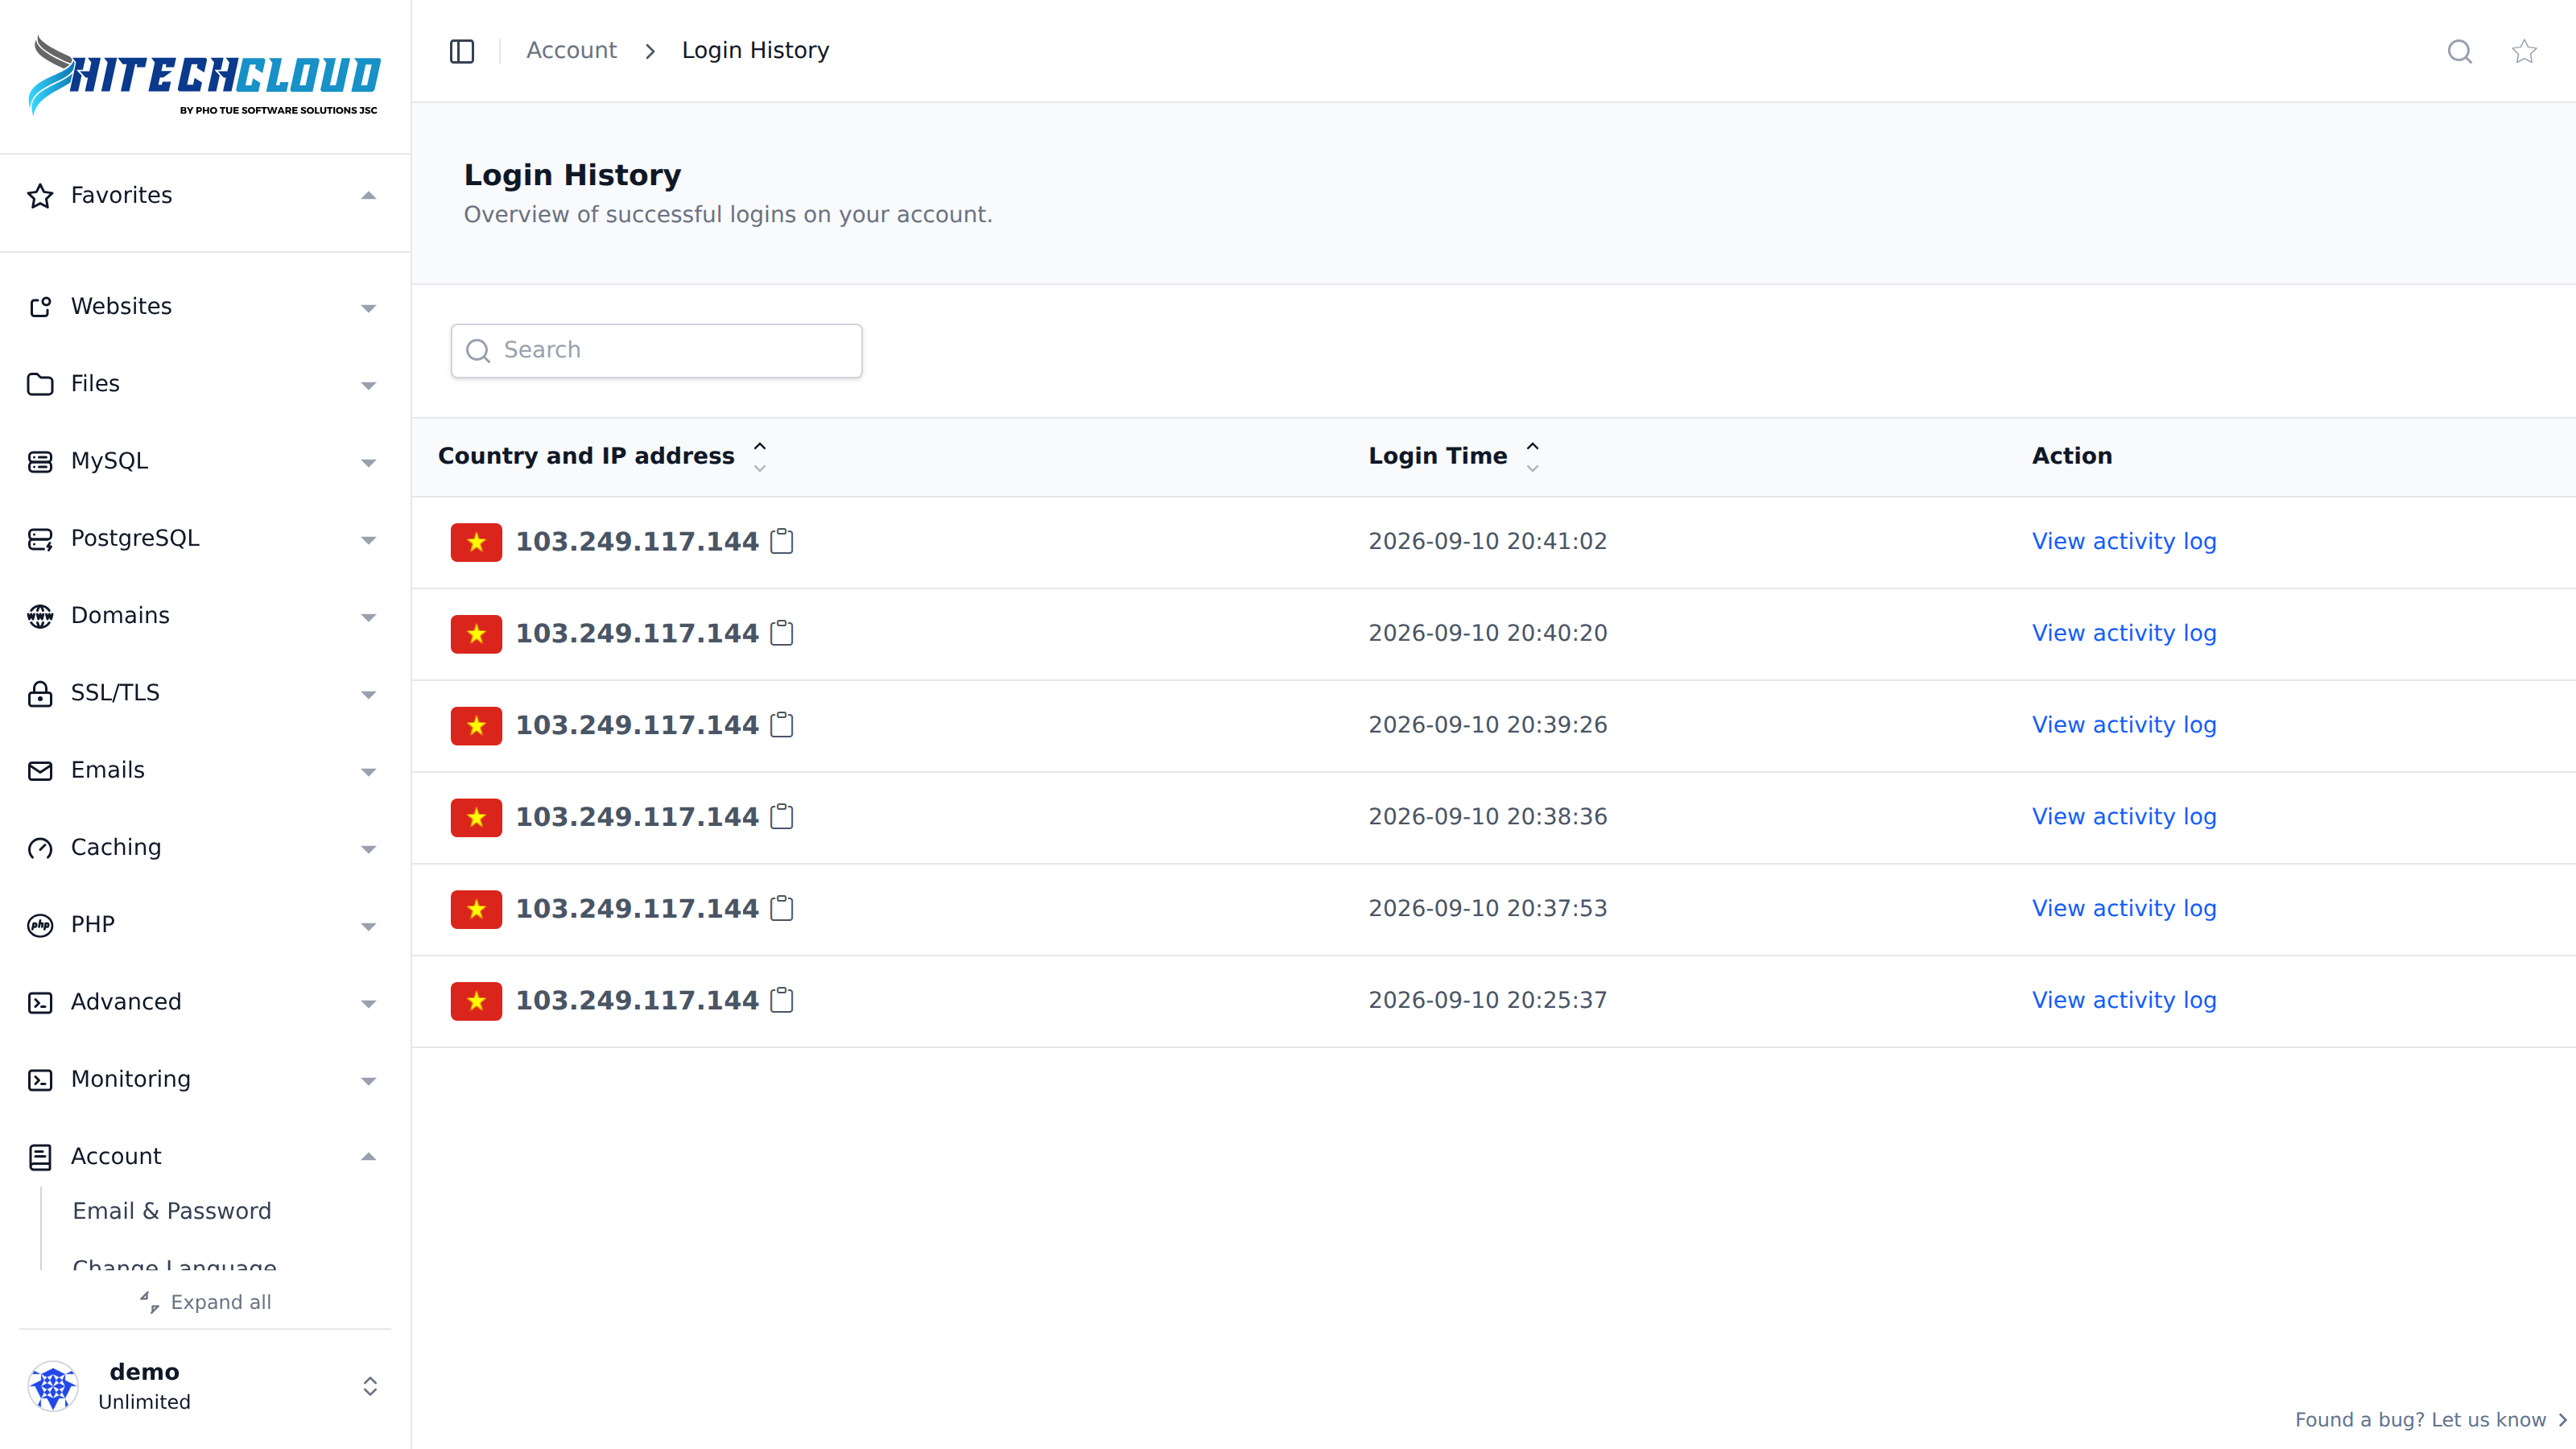Open the Advanced sidebar menu
Image resolution: width=2576 pixels, height=1449 pixels.
pyautogui.click(x=204, y=1002)
